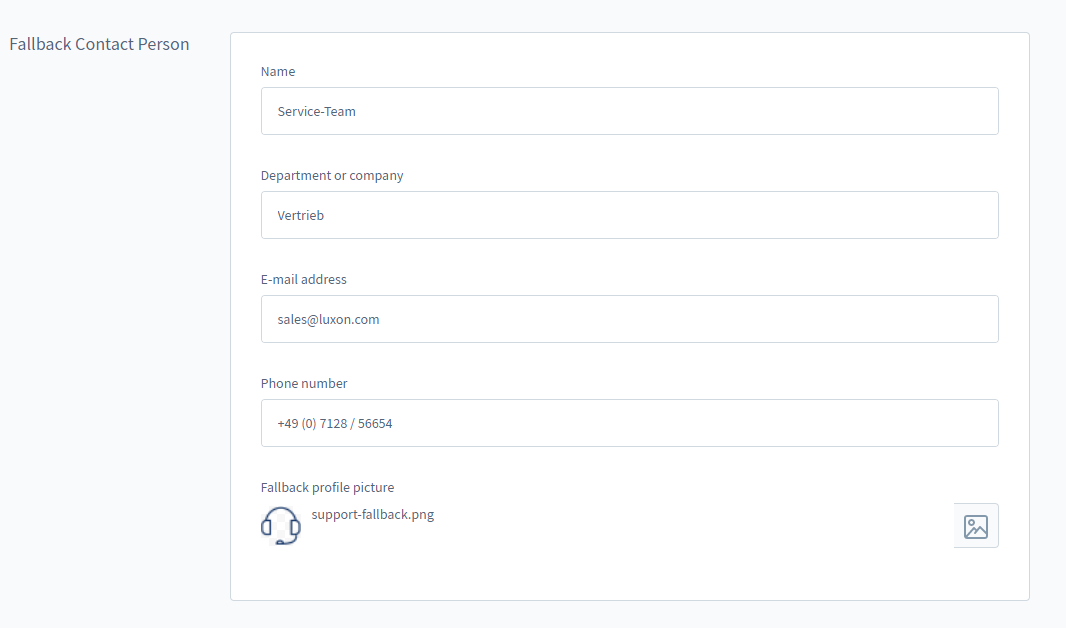The height and width of the screenshot is (628, 1066).
Task: Click the Phone number label
Action: (304, 384)
